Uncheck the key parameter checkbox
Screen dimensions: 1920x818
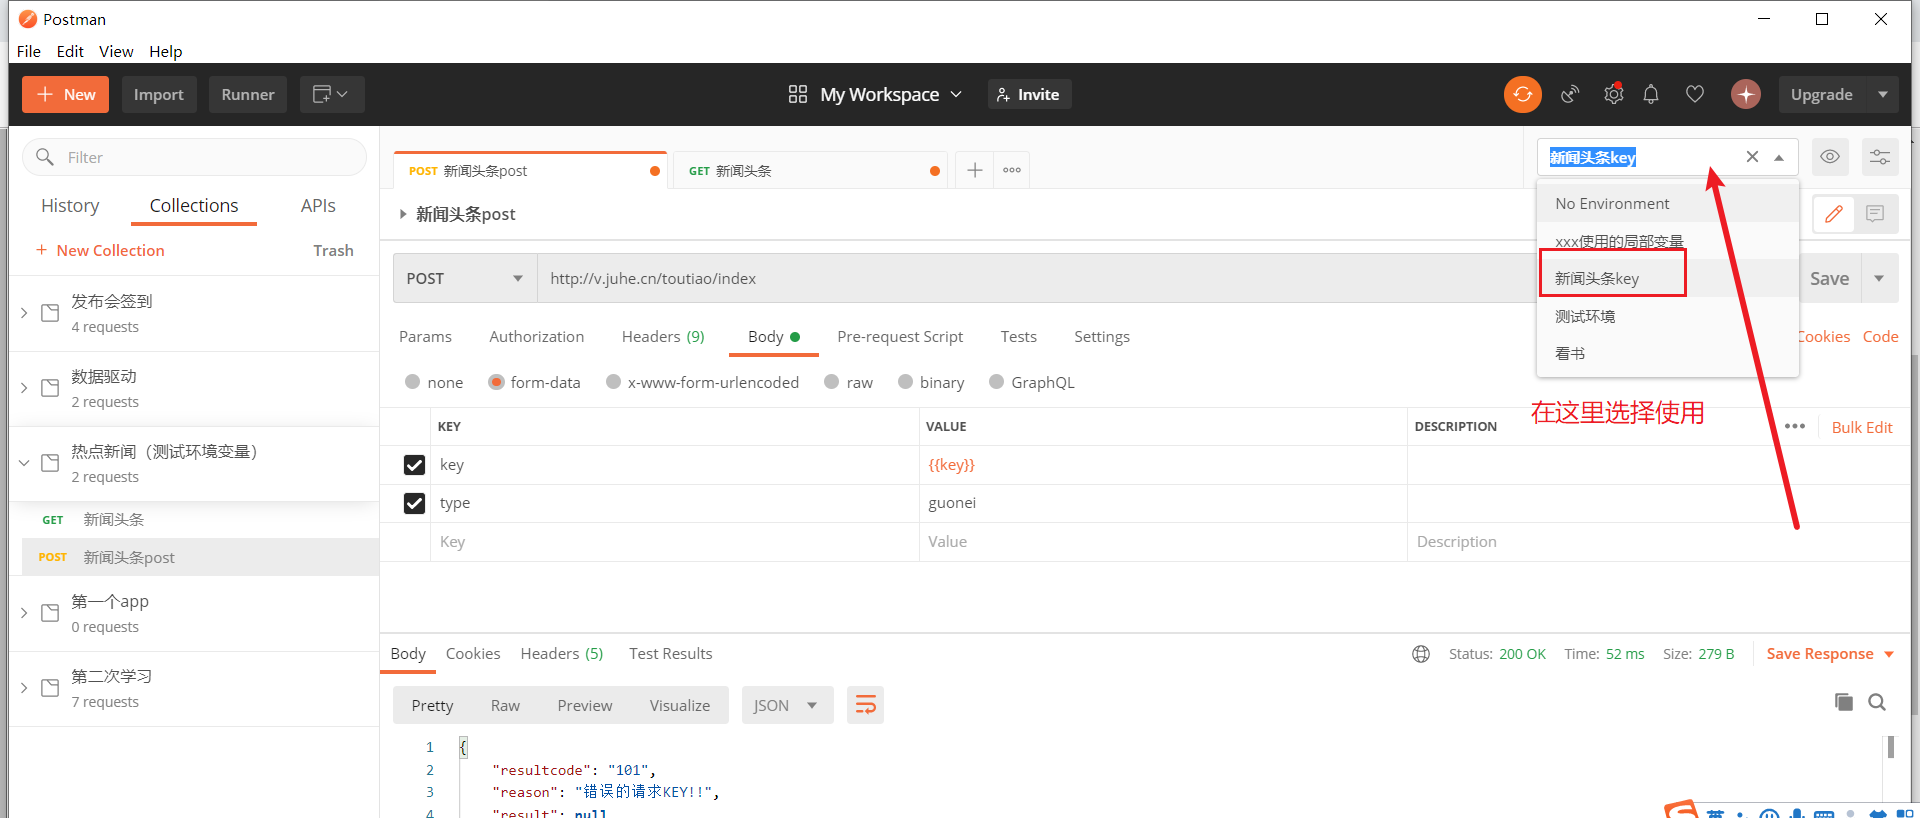(414, 465)
